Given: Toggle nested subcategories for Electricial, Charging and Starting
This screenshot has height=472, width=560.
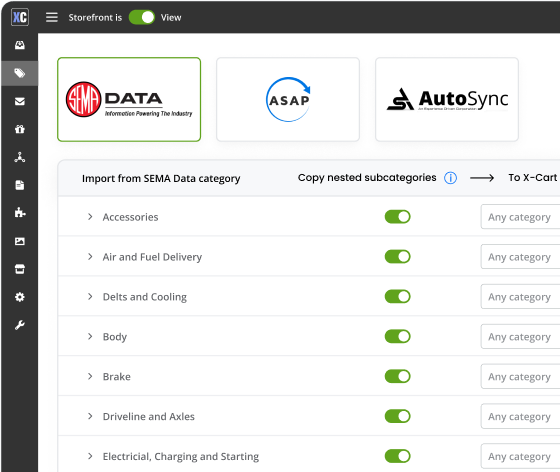Looking at the screenshot, I should pyautogui.click(x=398, y=456).
